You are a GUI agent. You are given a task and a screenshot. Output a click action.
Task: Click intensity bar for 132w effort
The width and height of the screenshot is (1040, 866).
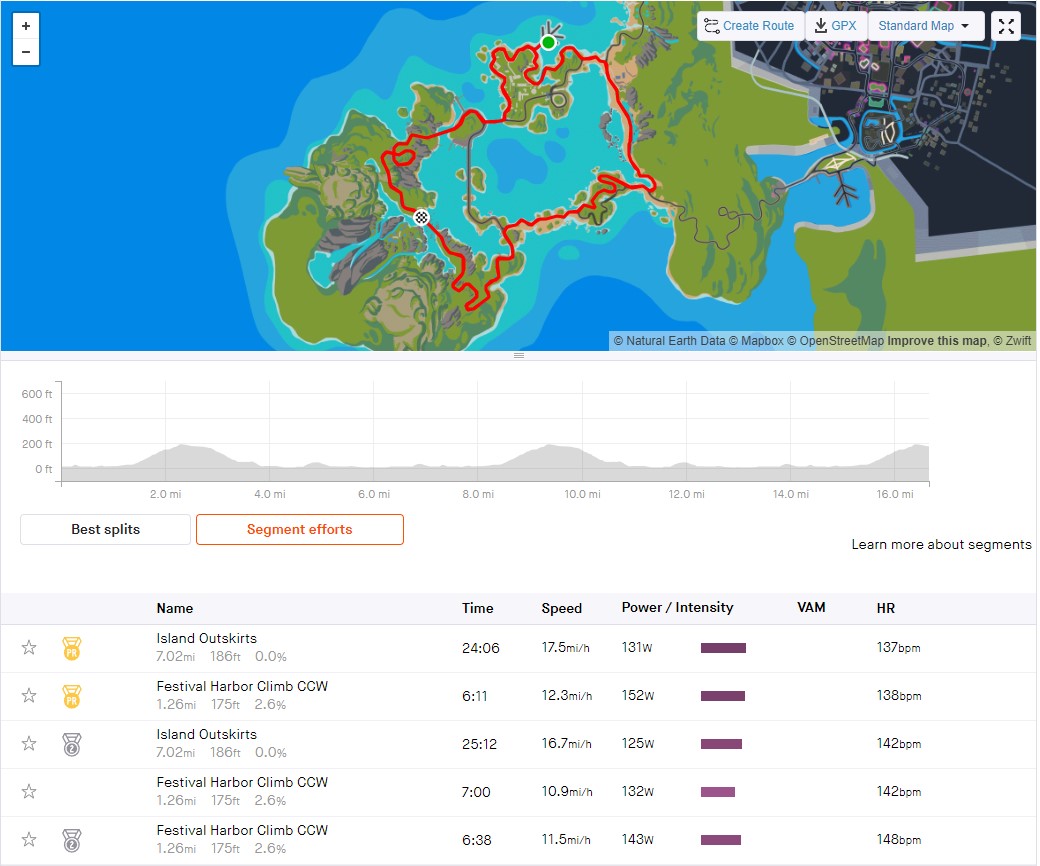[x=719, y=793]
